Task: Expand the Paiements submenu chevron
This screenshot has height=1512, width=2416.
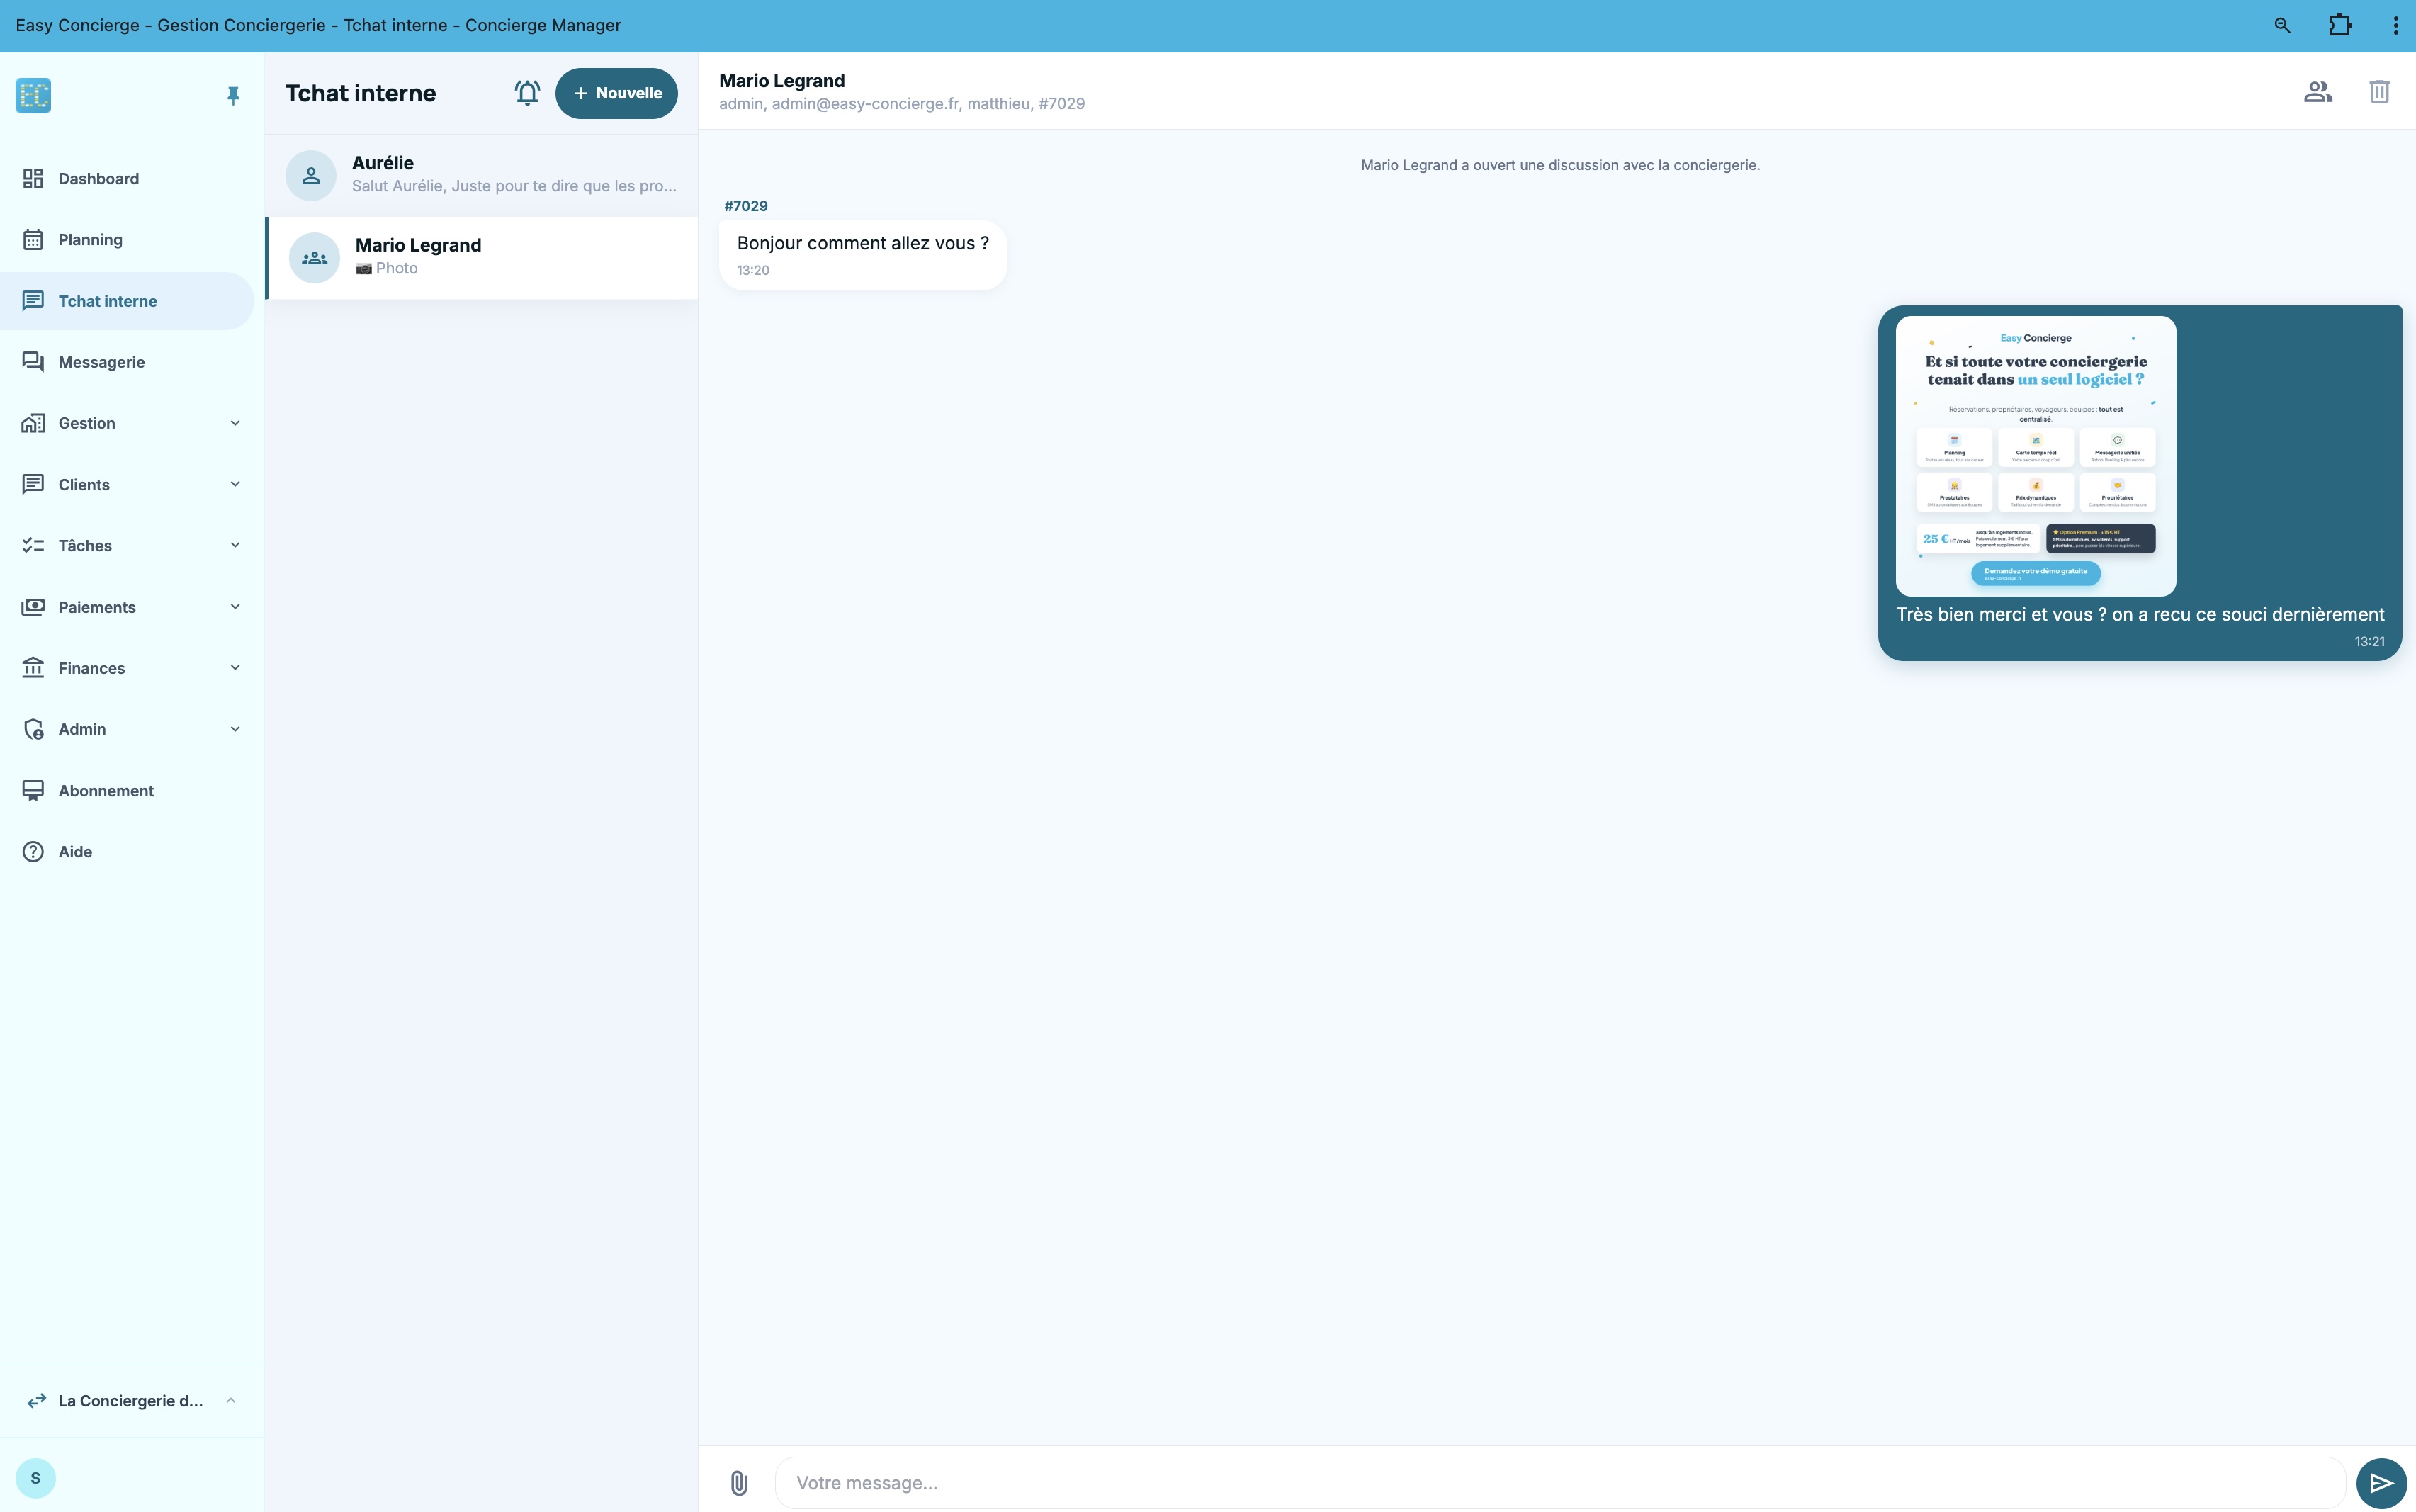Action: [235, 607]
